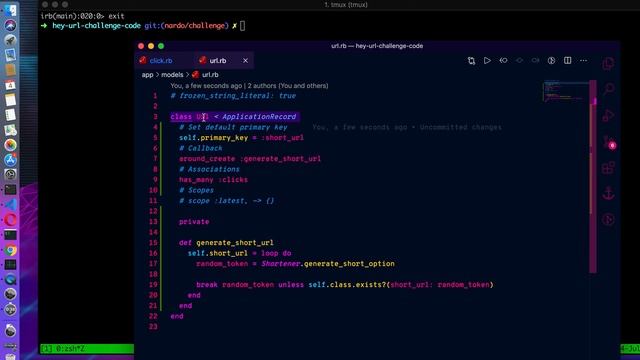Click 'around_create' on line 7

(207, 159)
